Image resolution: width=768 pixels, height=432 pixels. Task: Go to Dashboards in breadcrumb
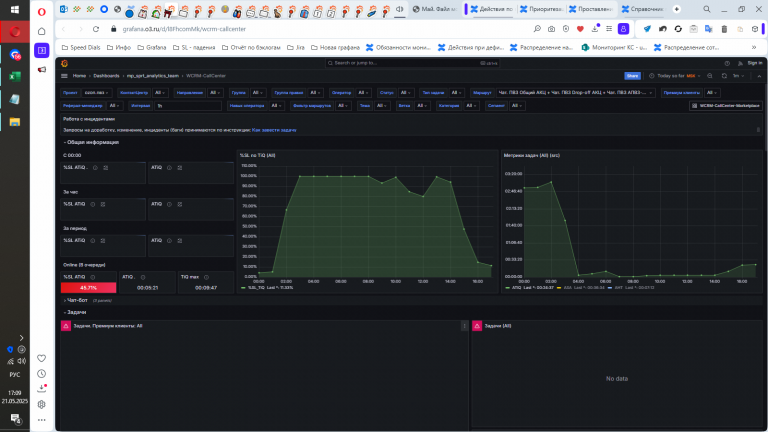point(106,76)
